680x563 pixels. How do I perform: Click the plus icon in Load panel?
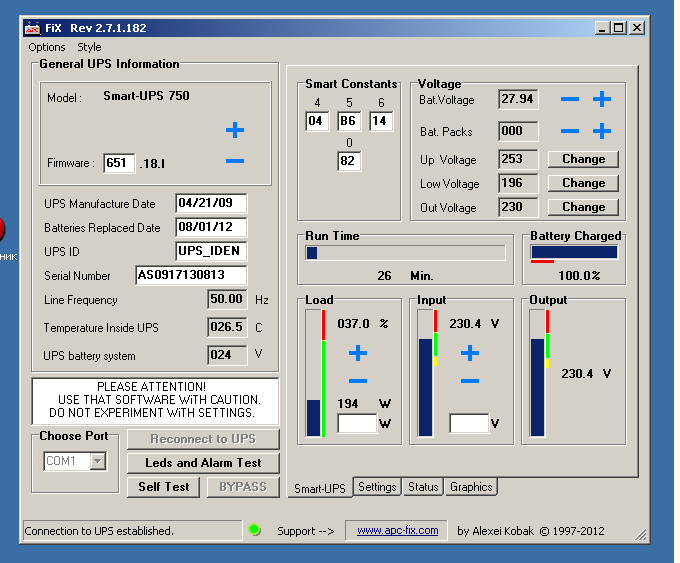pos(357,353)
